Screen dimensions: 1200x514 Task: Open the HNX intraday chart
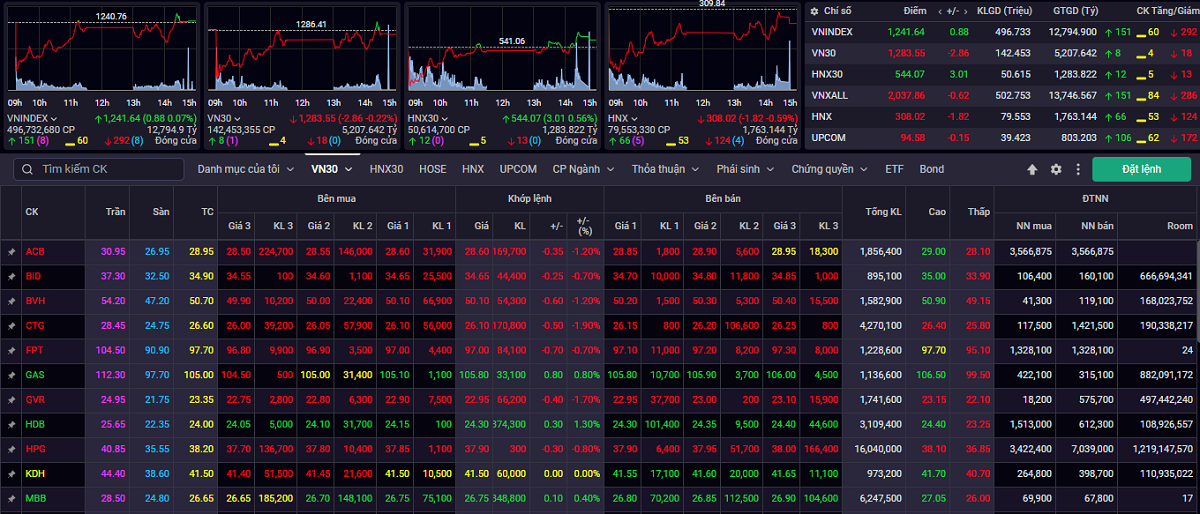[x=702, y=50]
